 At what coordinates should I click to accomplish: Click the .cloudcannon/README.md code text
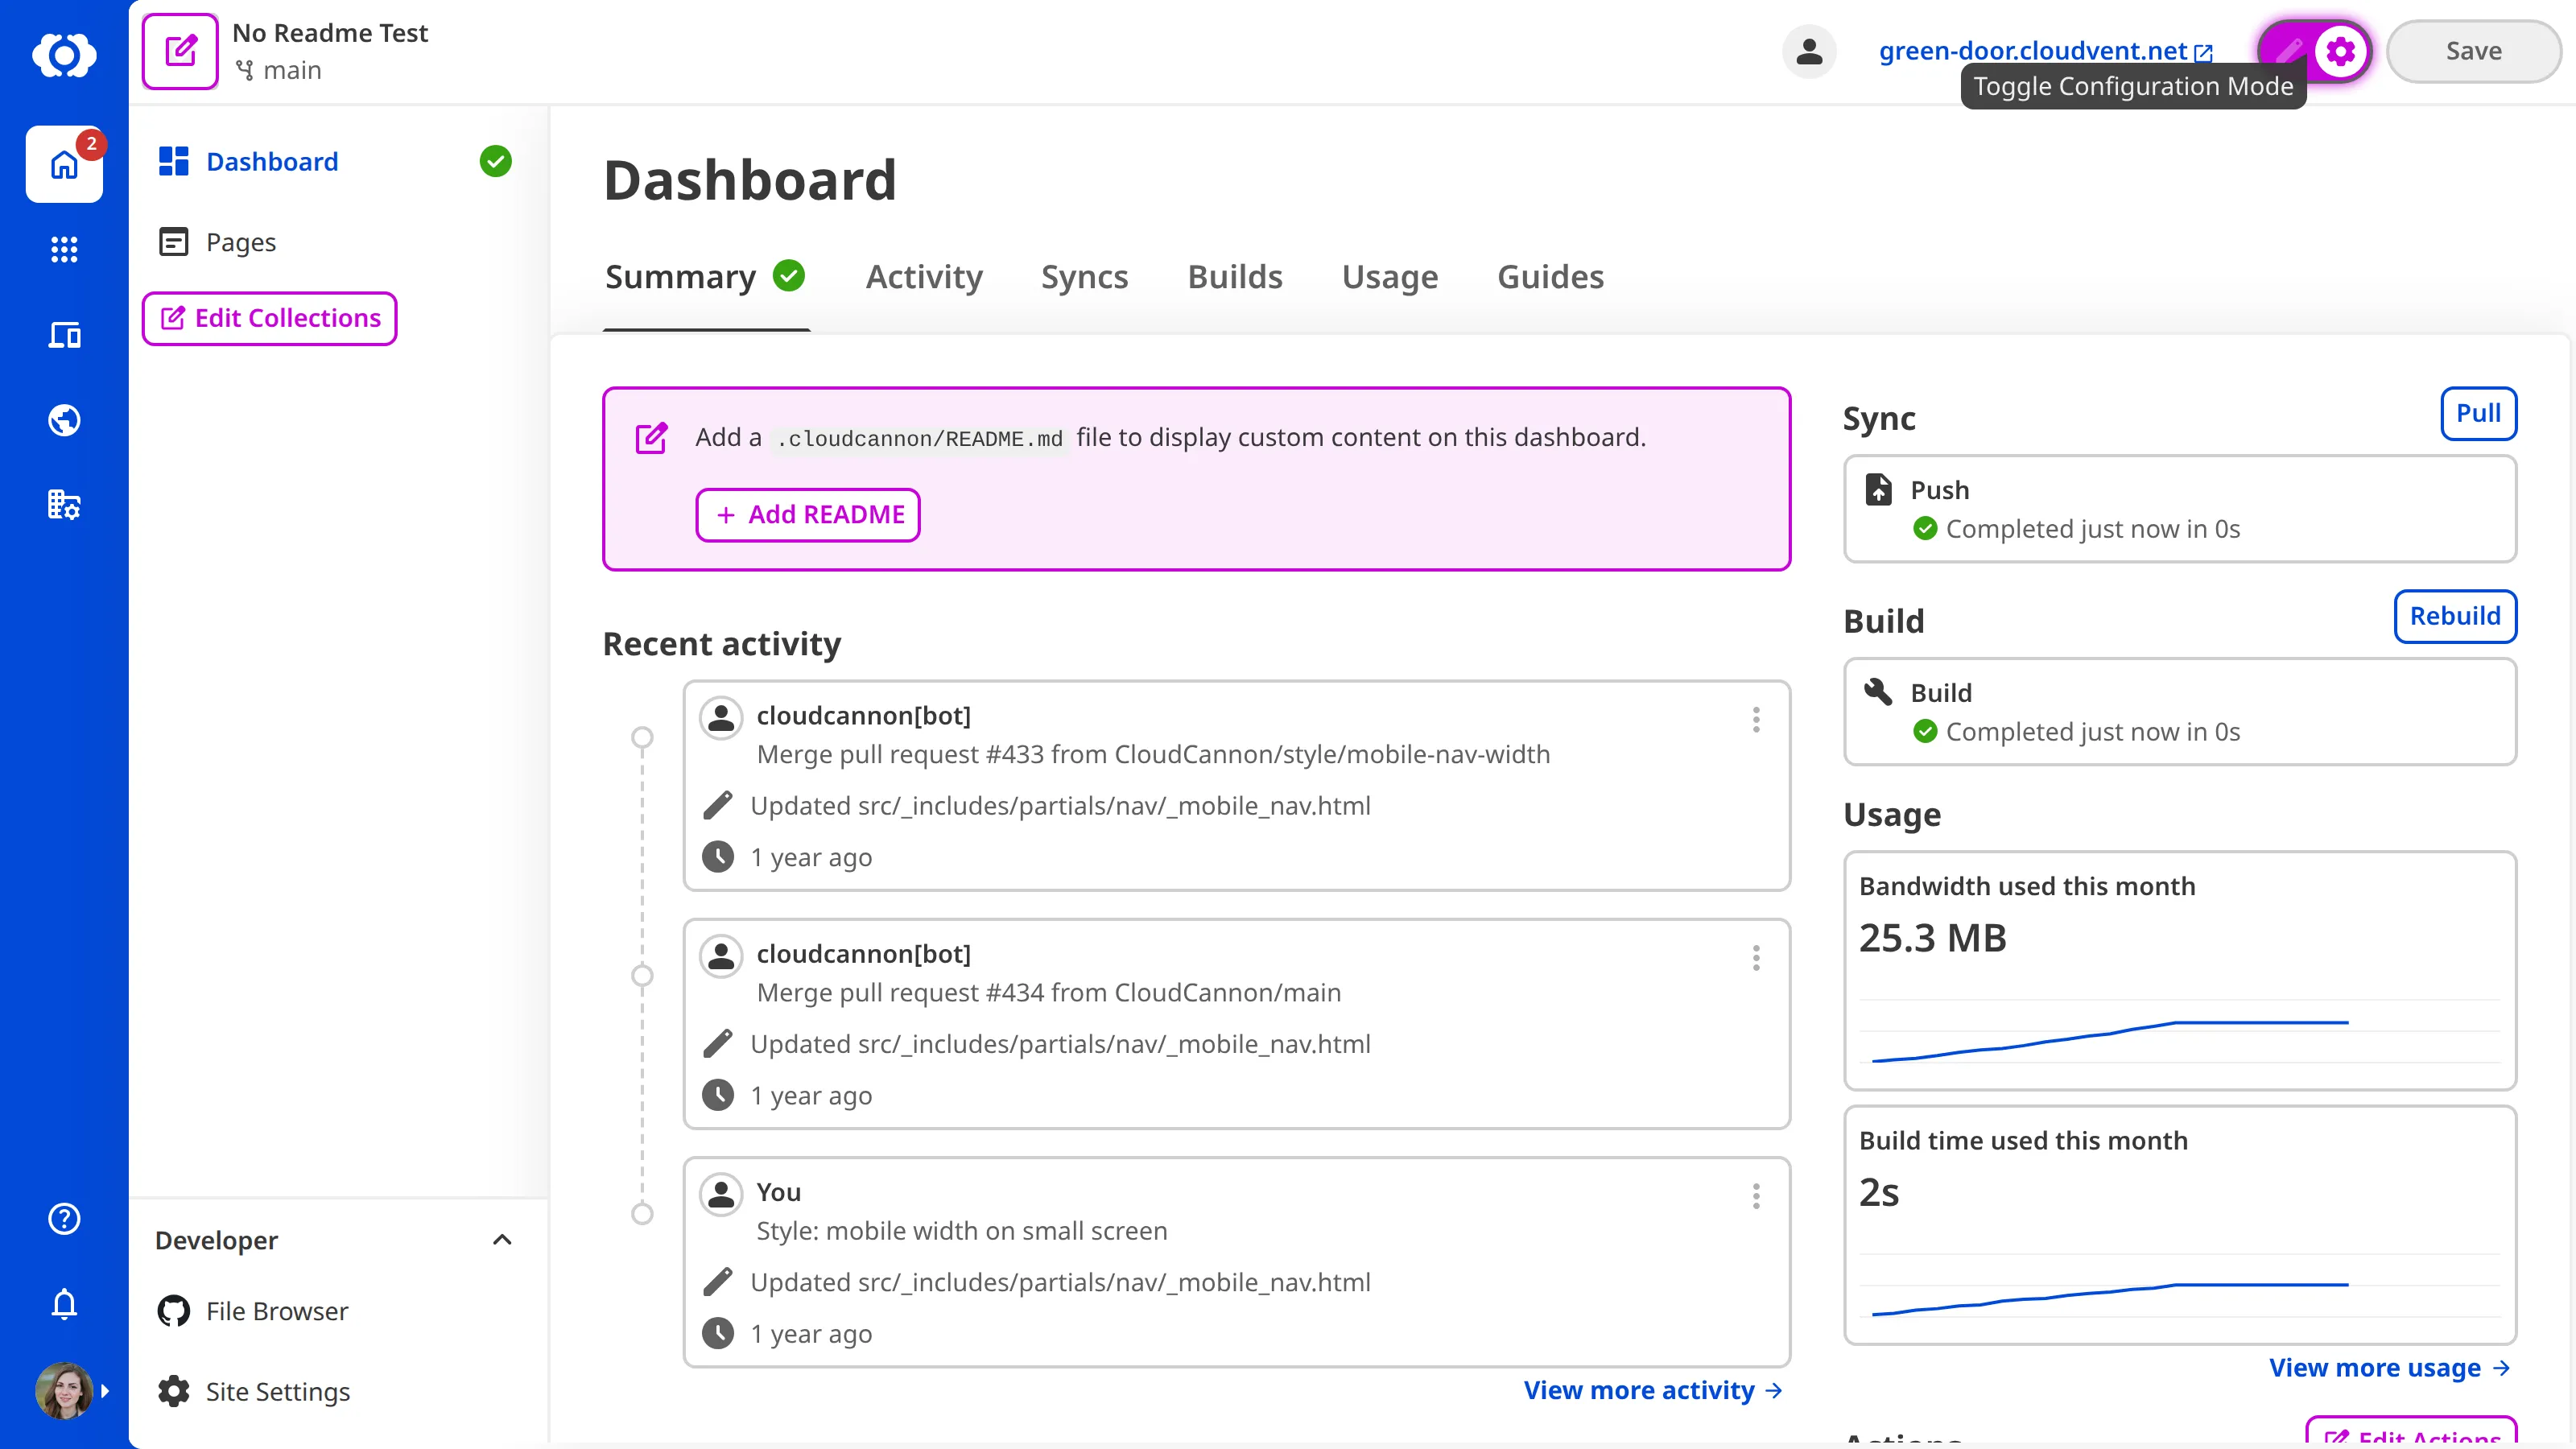tap(920, 438)
